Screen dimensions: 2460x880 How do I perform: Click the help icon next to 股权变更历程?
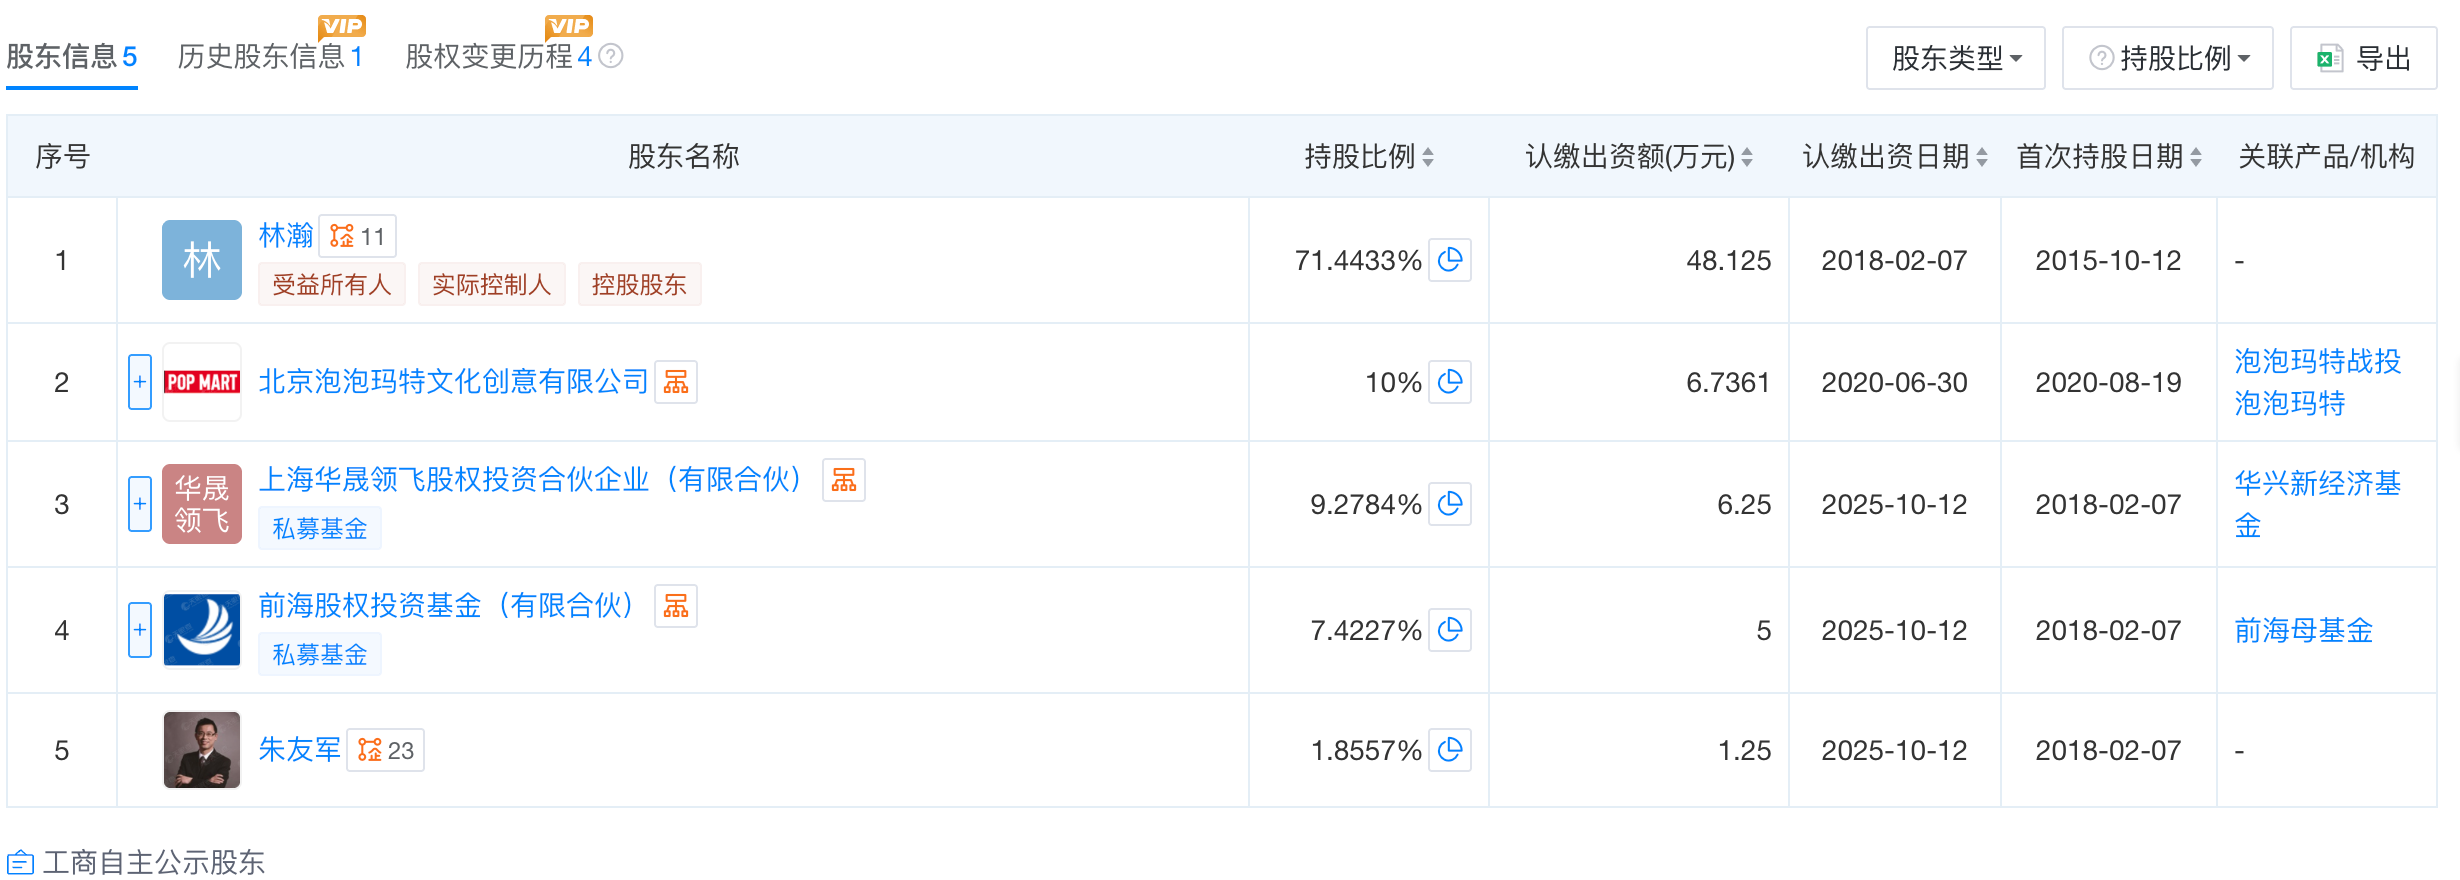[610, 56]
